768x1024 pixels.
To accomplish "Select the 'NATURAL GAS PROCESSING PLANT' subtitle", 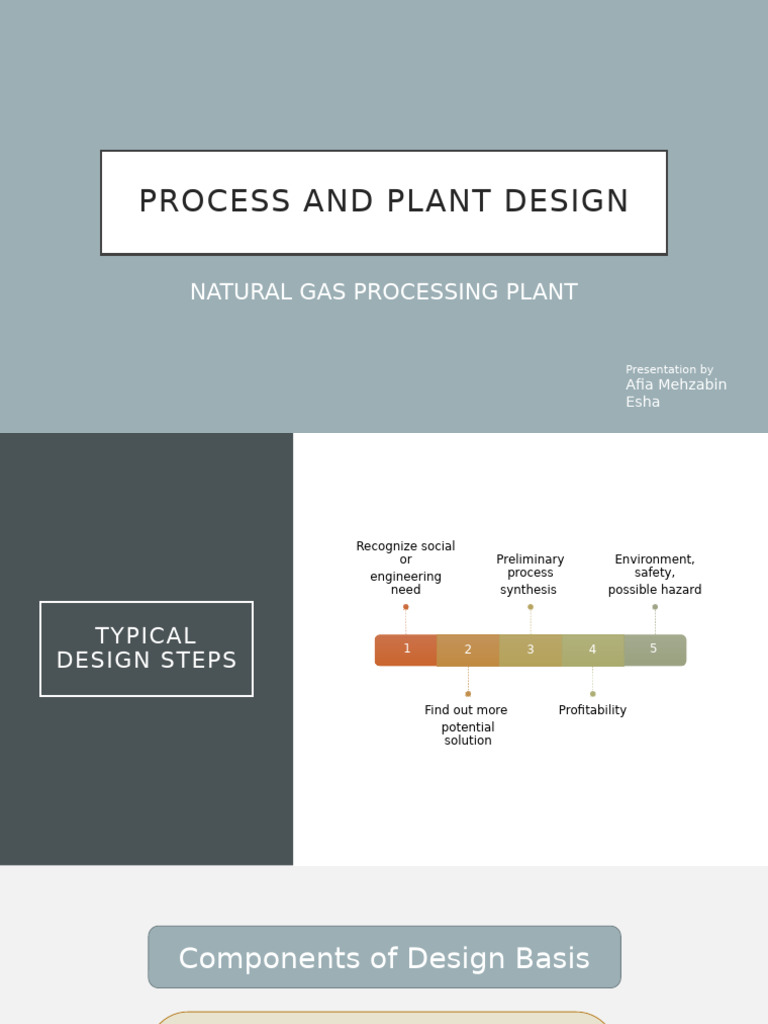I will click(384, 292).
